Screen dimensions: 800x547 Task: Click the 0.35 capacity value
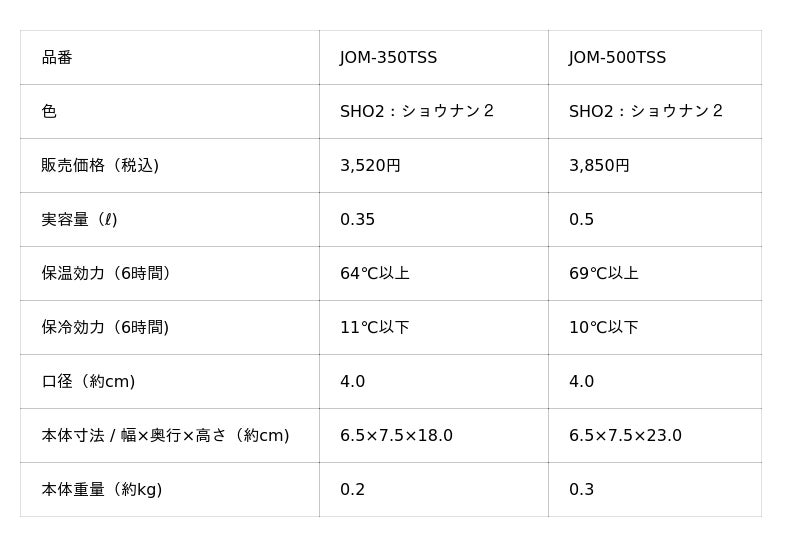point(357,220)
